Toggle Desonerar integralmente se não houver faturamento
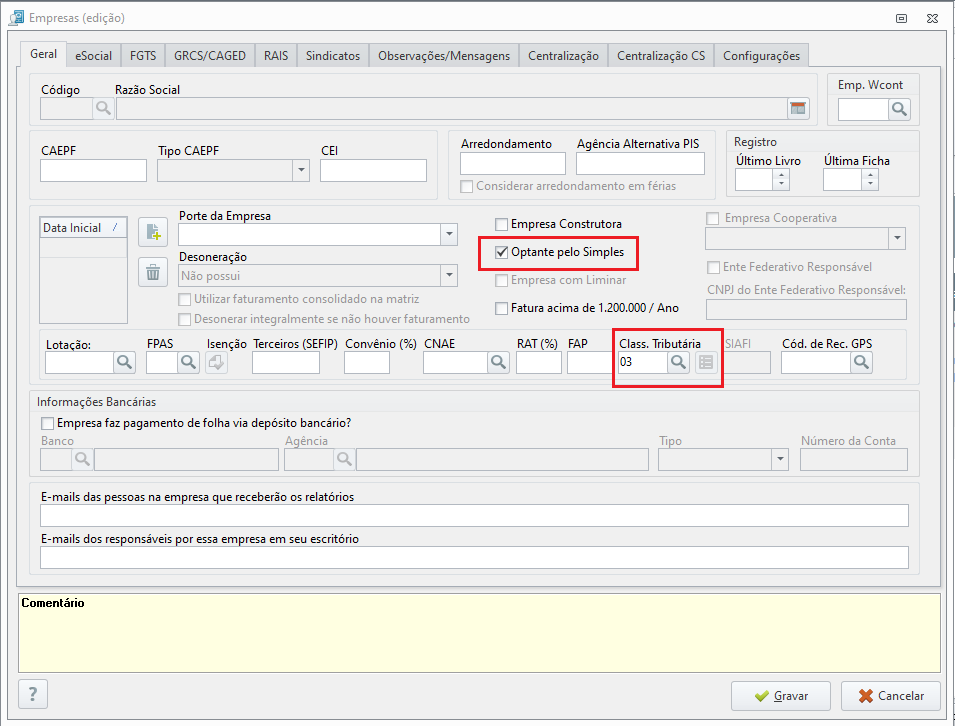Viewport: 955px width, 726px height. click(184, 319)
